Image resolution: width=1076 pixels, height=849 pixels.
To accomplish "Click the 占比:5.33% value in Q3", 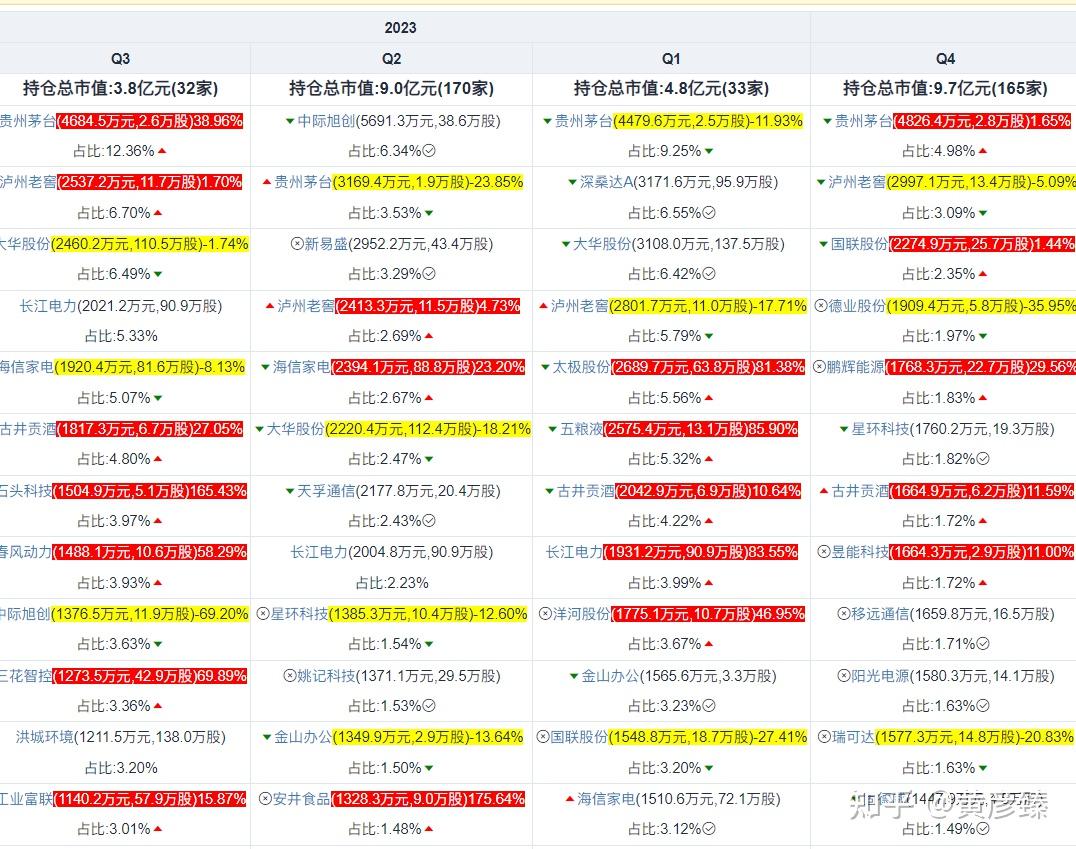I will tap(121, 336).
